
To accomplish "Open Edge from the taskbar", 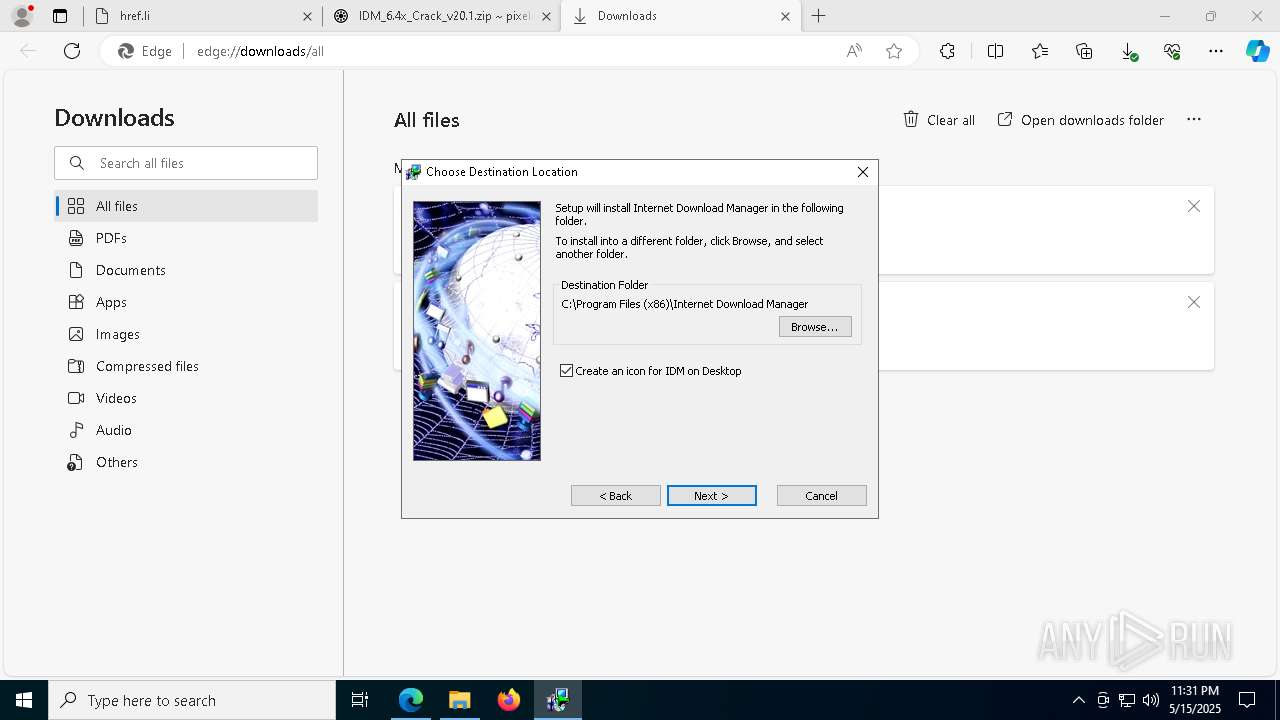I will click(411, 700).
